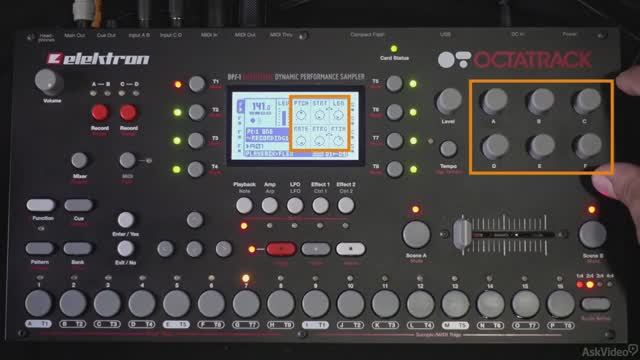Click the up arrow navigation key
Image resolution: width=640 pixels, height=360 pixels.
195,220
